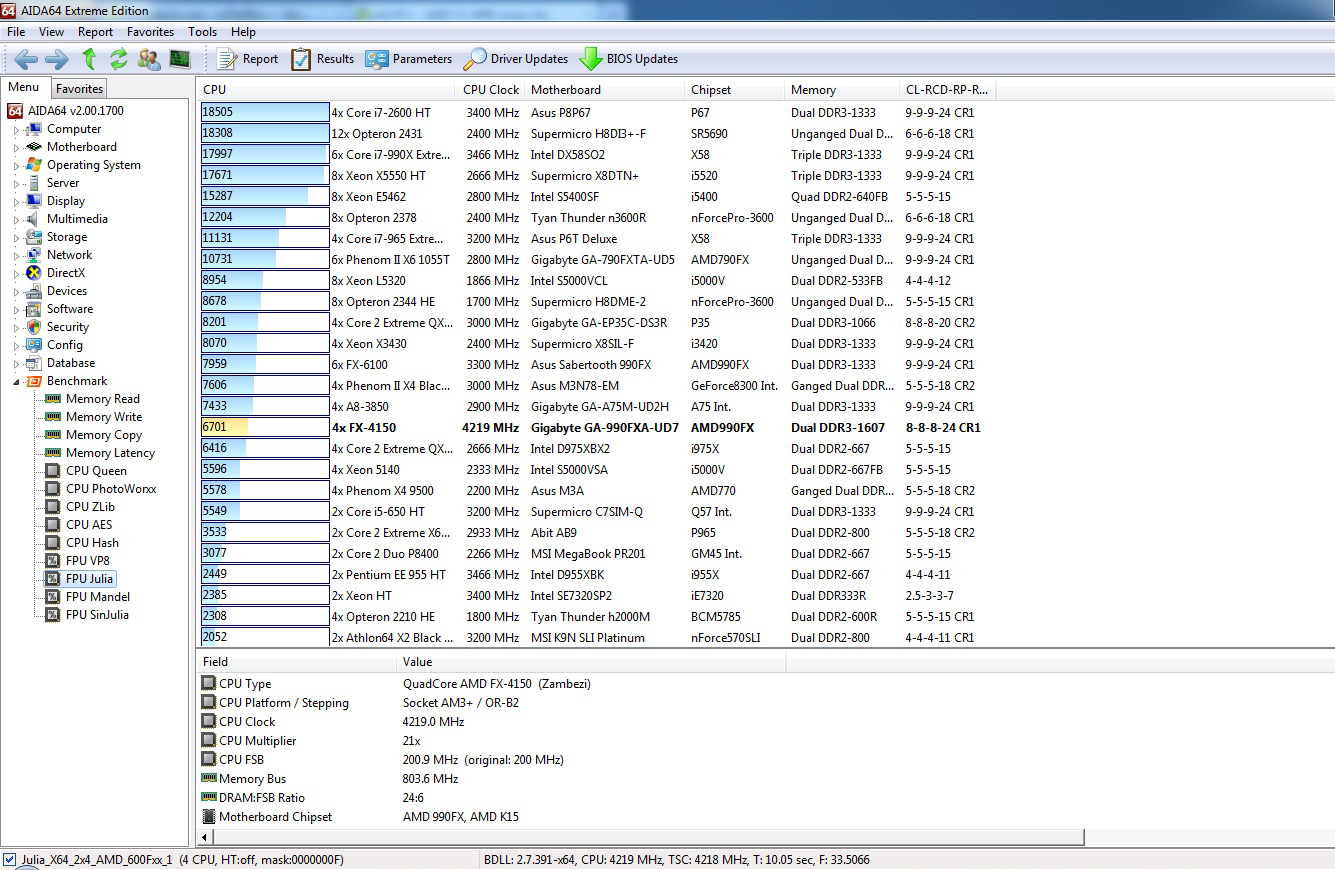The height and width of the screenshot is (870, 1335).
Task: Collapse the Benchmark tree node
Action: 16,382
